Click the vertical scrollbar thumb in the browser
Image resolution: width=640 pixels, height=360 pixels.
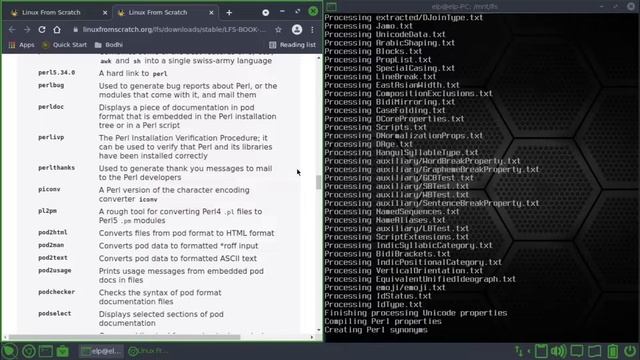(318, 182)
